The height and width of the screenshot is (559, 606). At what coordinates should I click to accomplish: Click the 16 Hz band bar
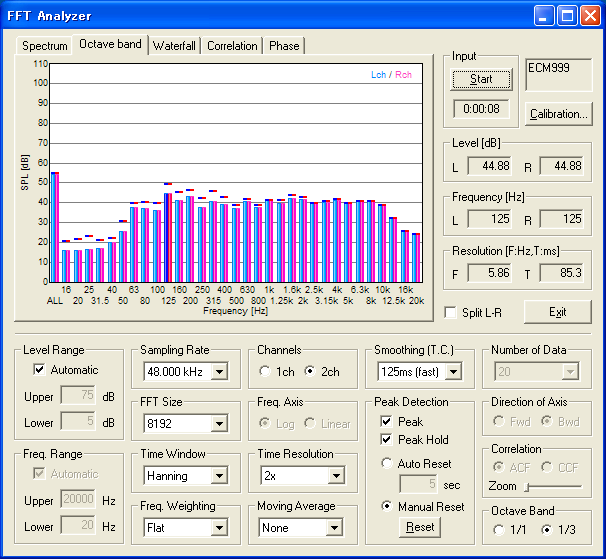pos(66,266)
